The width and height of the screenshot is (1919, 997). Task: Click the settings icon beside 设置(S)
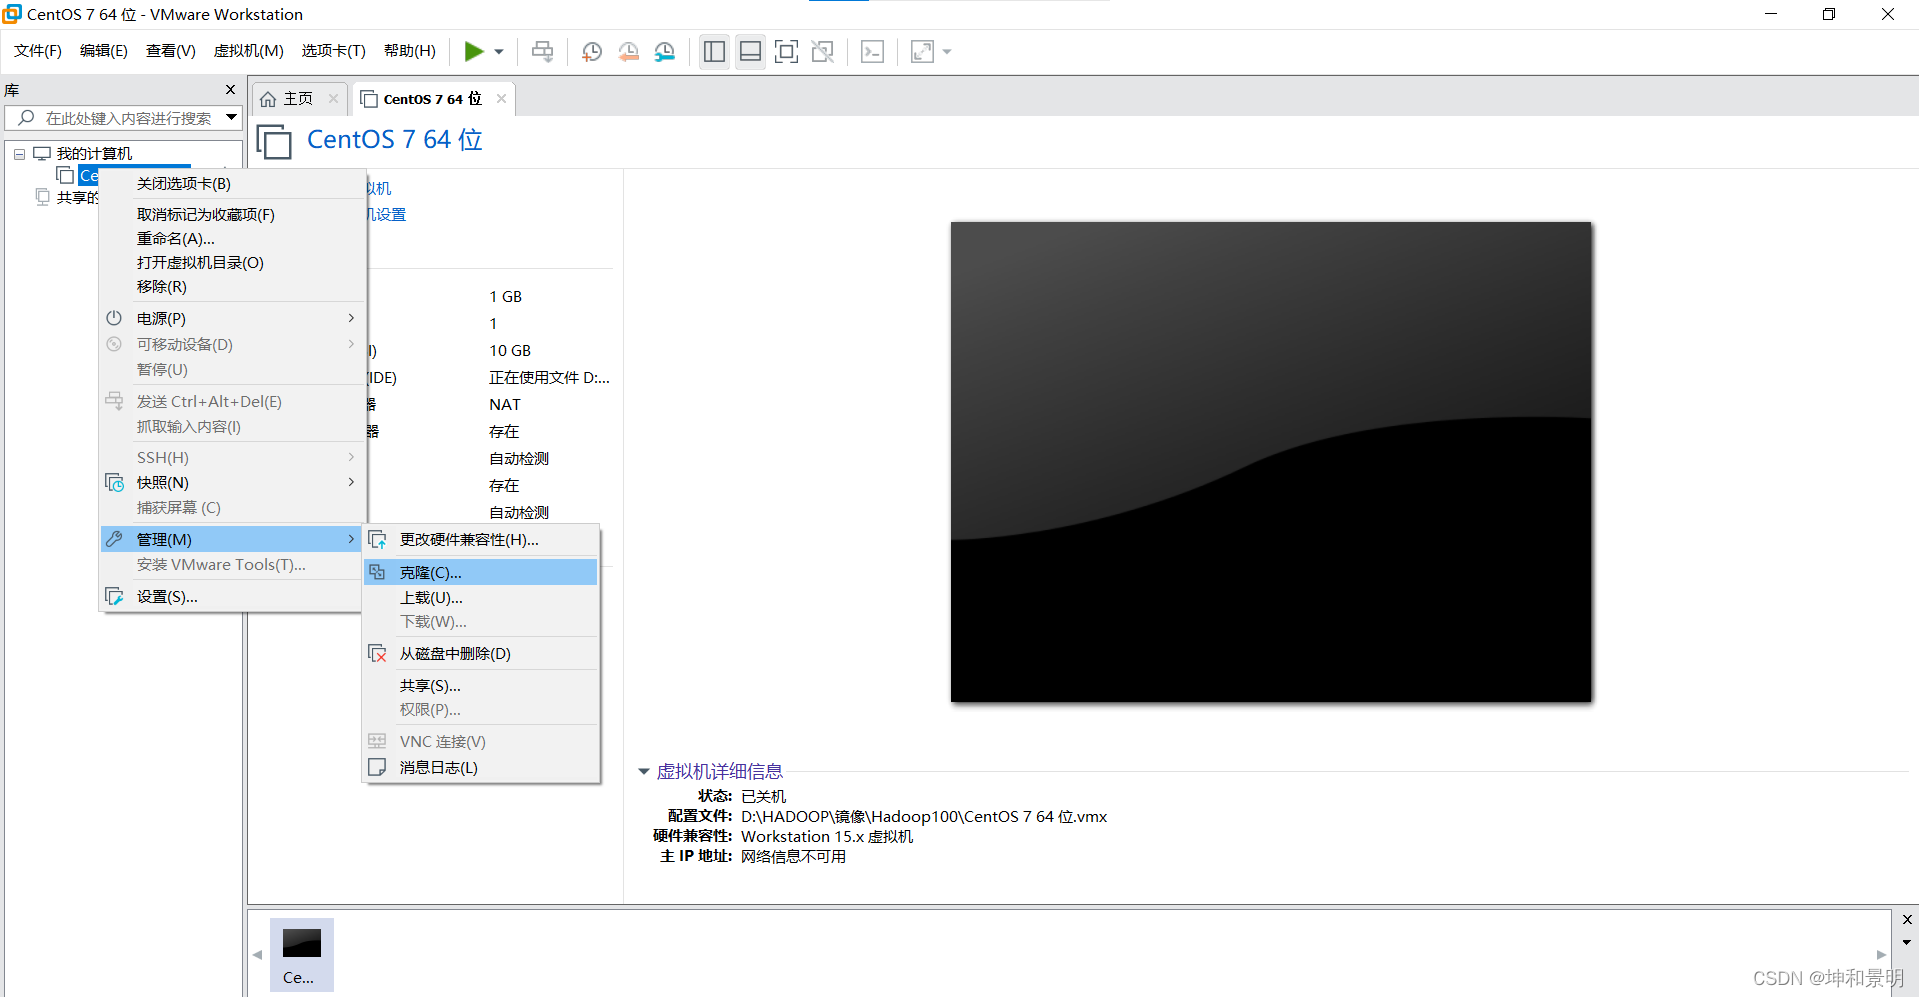point(115,597)
